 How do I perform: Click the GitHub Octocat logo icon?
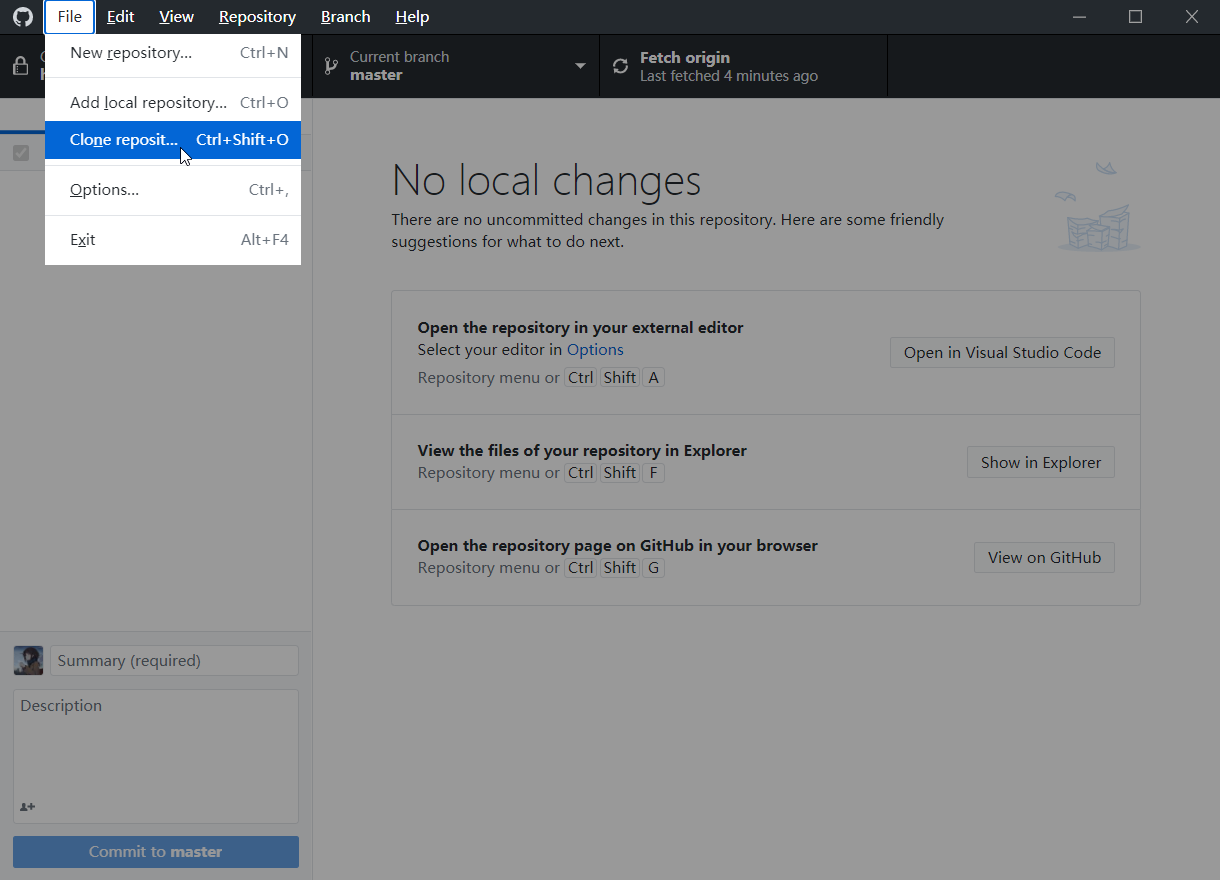[x=22, y=17]
